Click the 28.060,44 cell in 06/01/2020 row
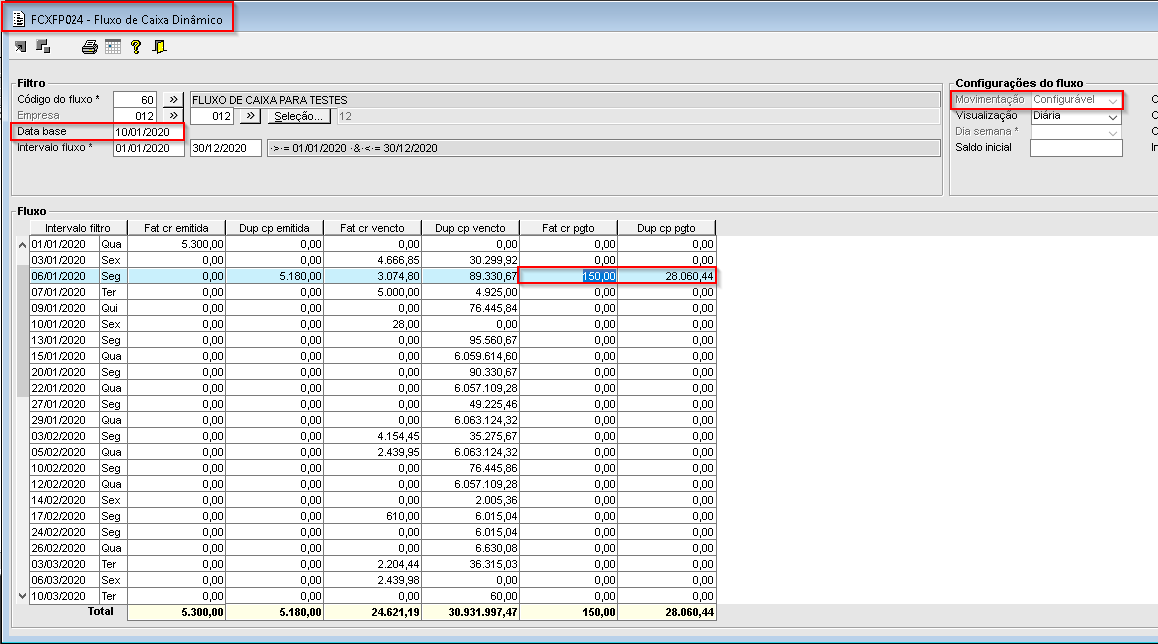This screenshot has width=1158, height=644. click(x=667, y=276)
